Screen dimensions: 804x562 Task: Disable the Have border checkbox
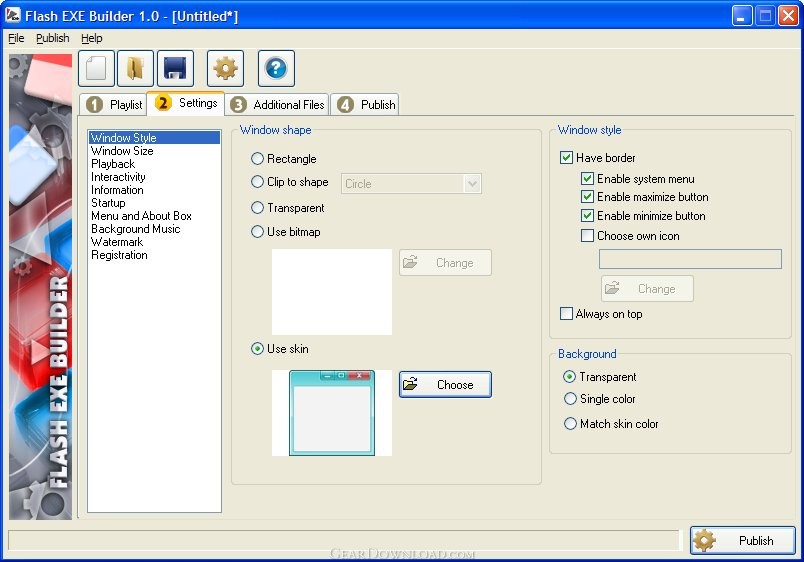click(x=567, y=158)
